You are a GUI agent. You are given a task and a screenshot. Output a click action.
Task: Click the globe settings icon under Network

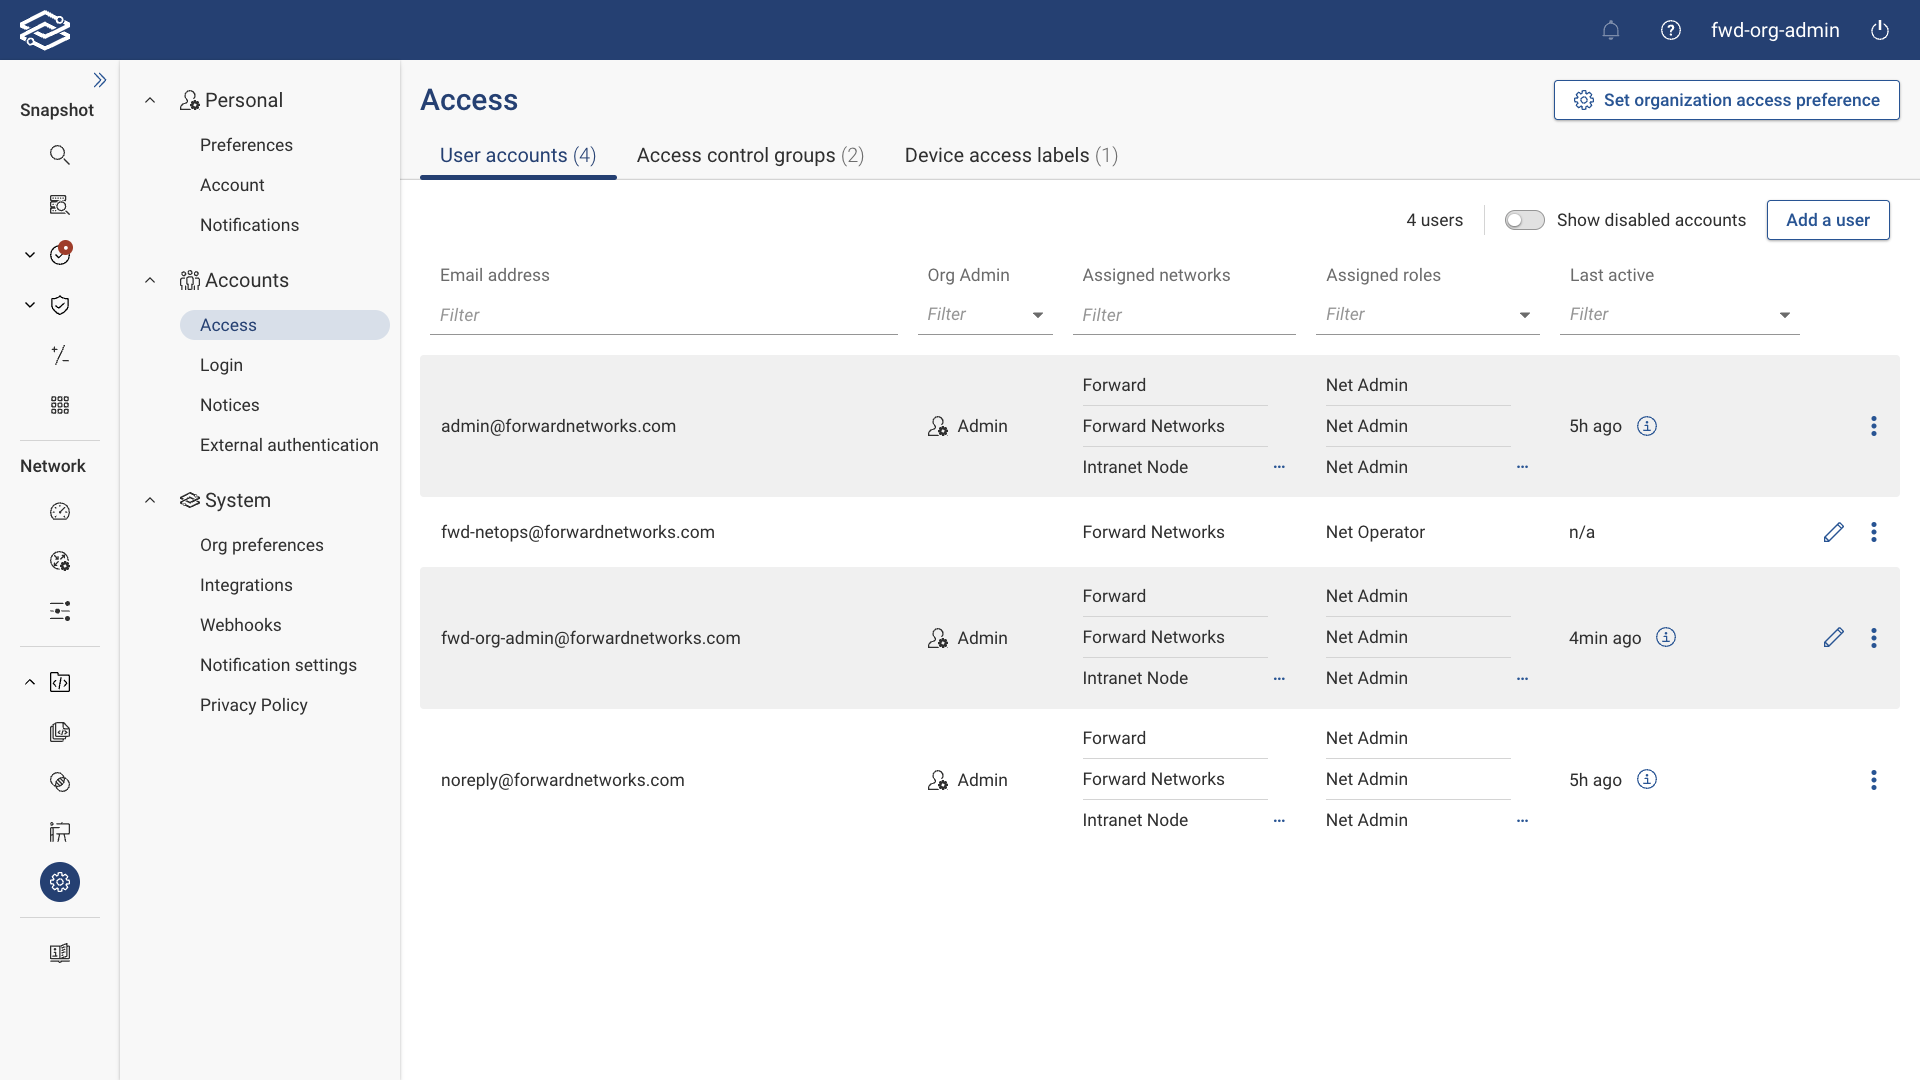click(x=60, y=561)
